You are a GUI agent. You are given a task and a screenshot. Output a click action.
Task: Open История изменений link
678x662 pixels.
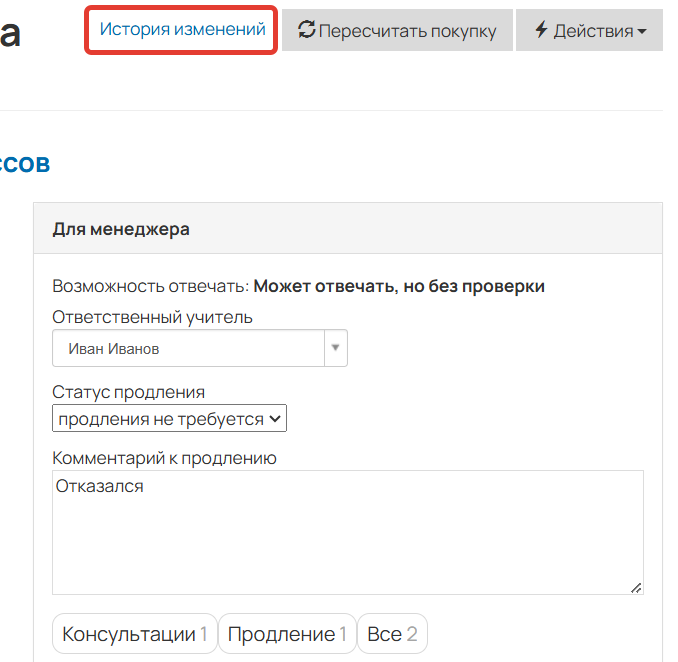tap(182, 30)
